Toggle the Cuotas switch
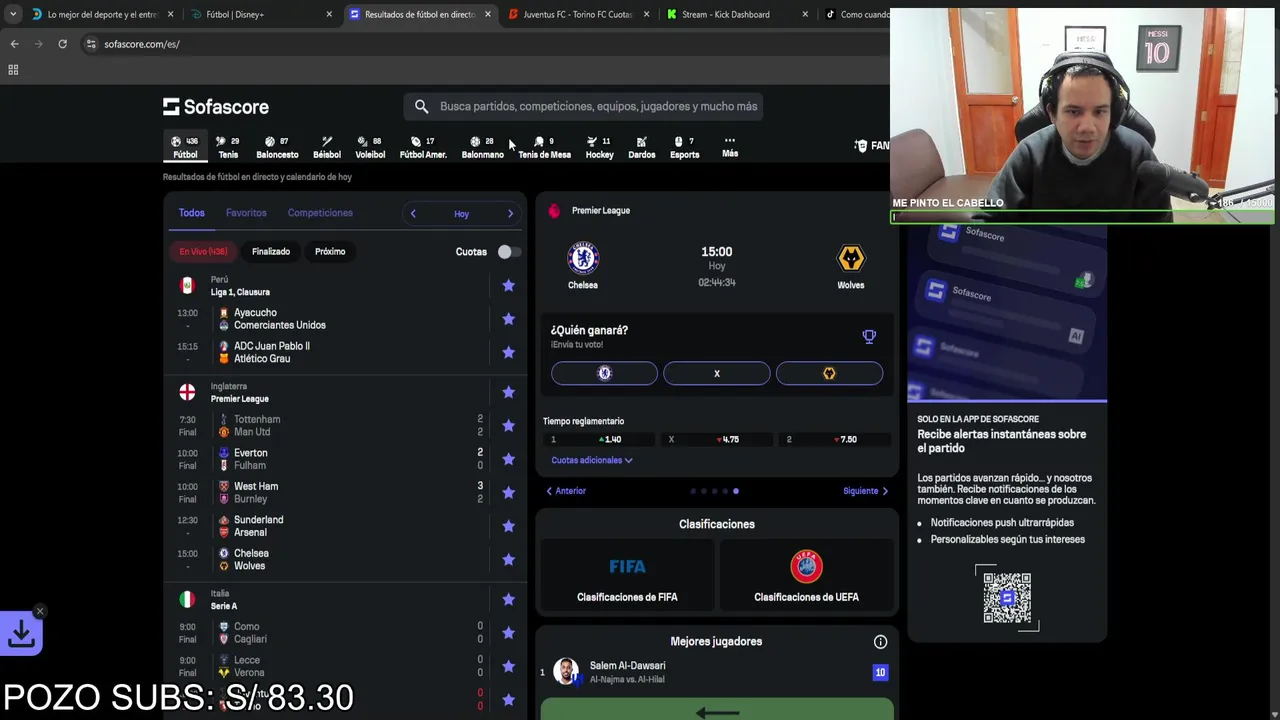Viewport: 1280px width, 720px height. [x=509, y=252]
